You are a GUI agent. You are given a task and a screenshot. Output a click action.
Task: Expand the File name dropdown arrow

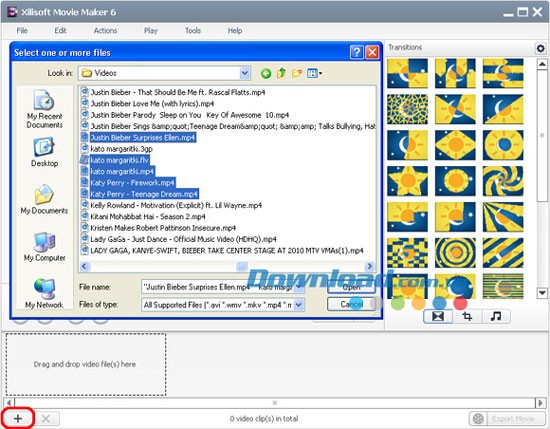coord(299,287)
